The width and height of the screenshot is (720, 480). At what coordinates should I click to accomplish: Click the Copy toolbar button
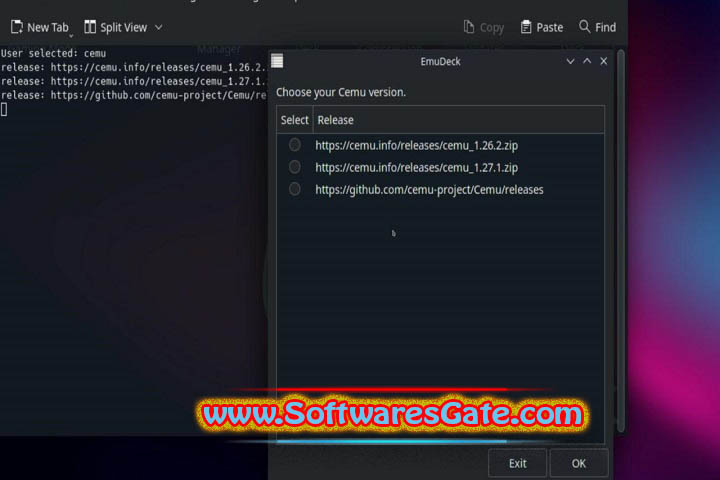pos(484,28)
